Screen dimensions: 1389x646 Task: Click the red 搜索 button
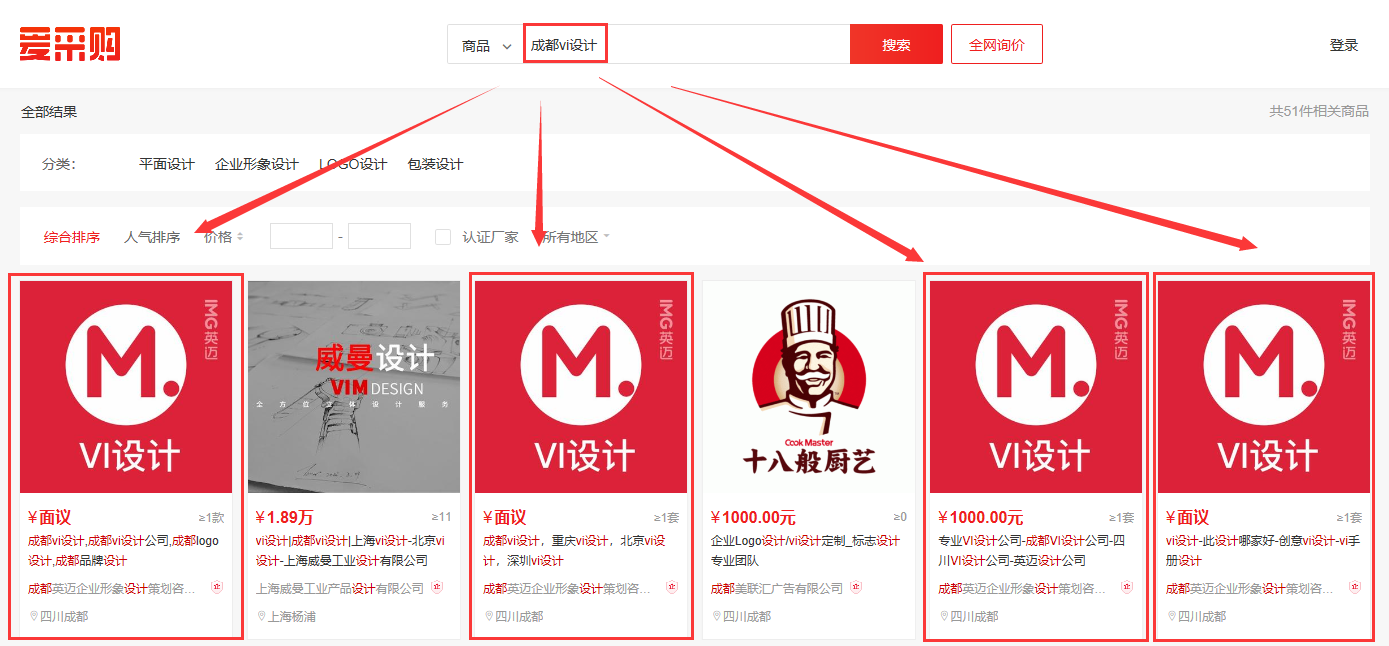896,45
